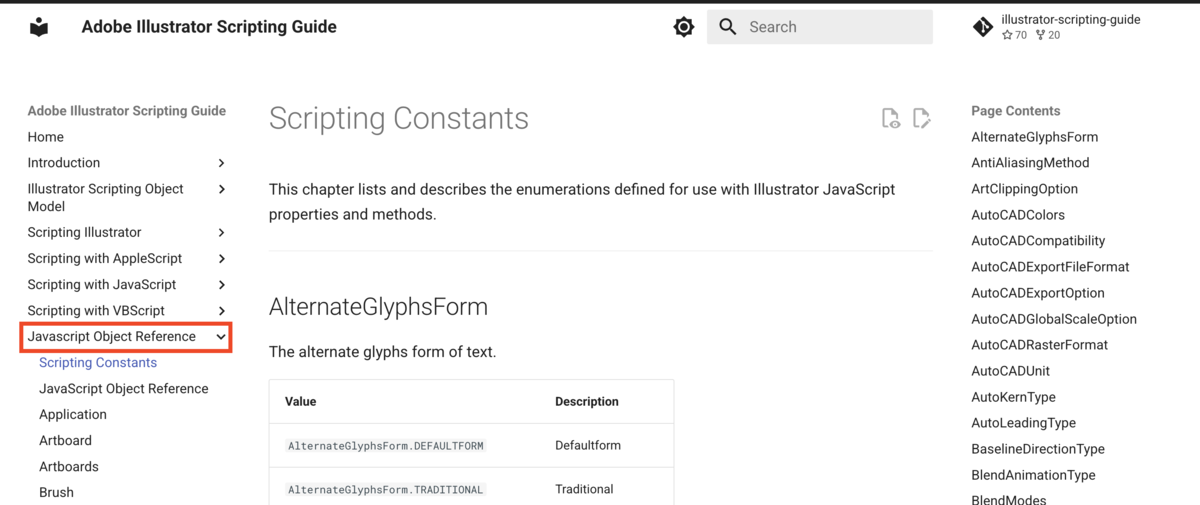Click the Value column header
1200x505 pixels.
click(x=300, y=402)
